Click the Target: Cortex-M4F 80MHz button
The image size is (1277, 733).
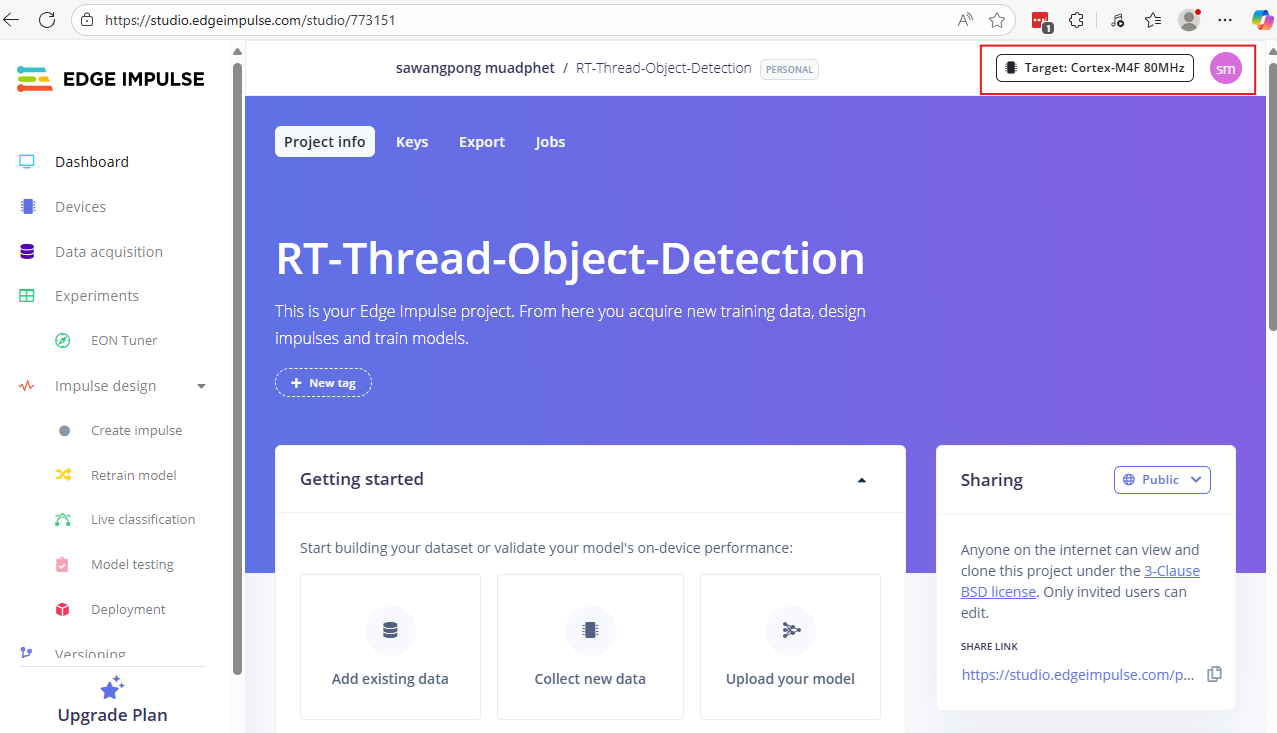1094,68
